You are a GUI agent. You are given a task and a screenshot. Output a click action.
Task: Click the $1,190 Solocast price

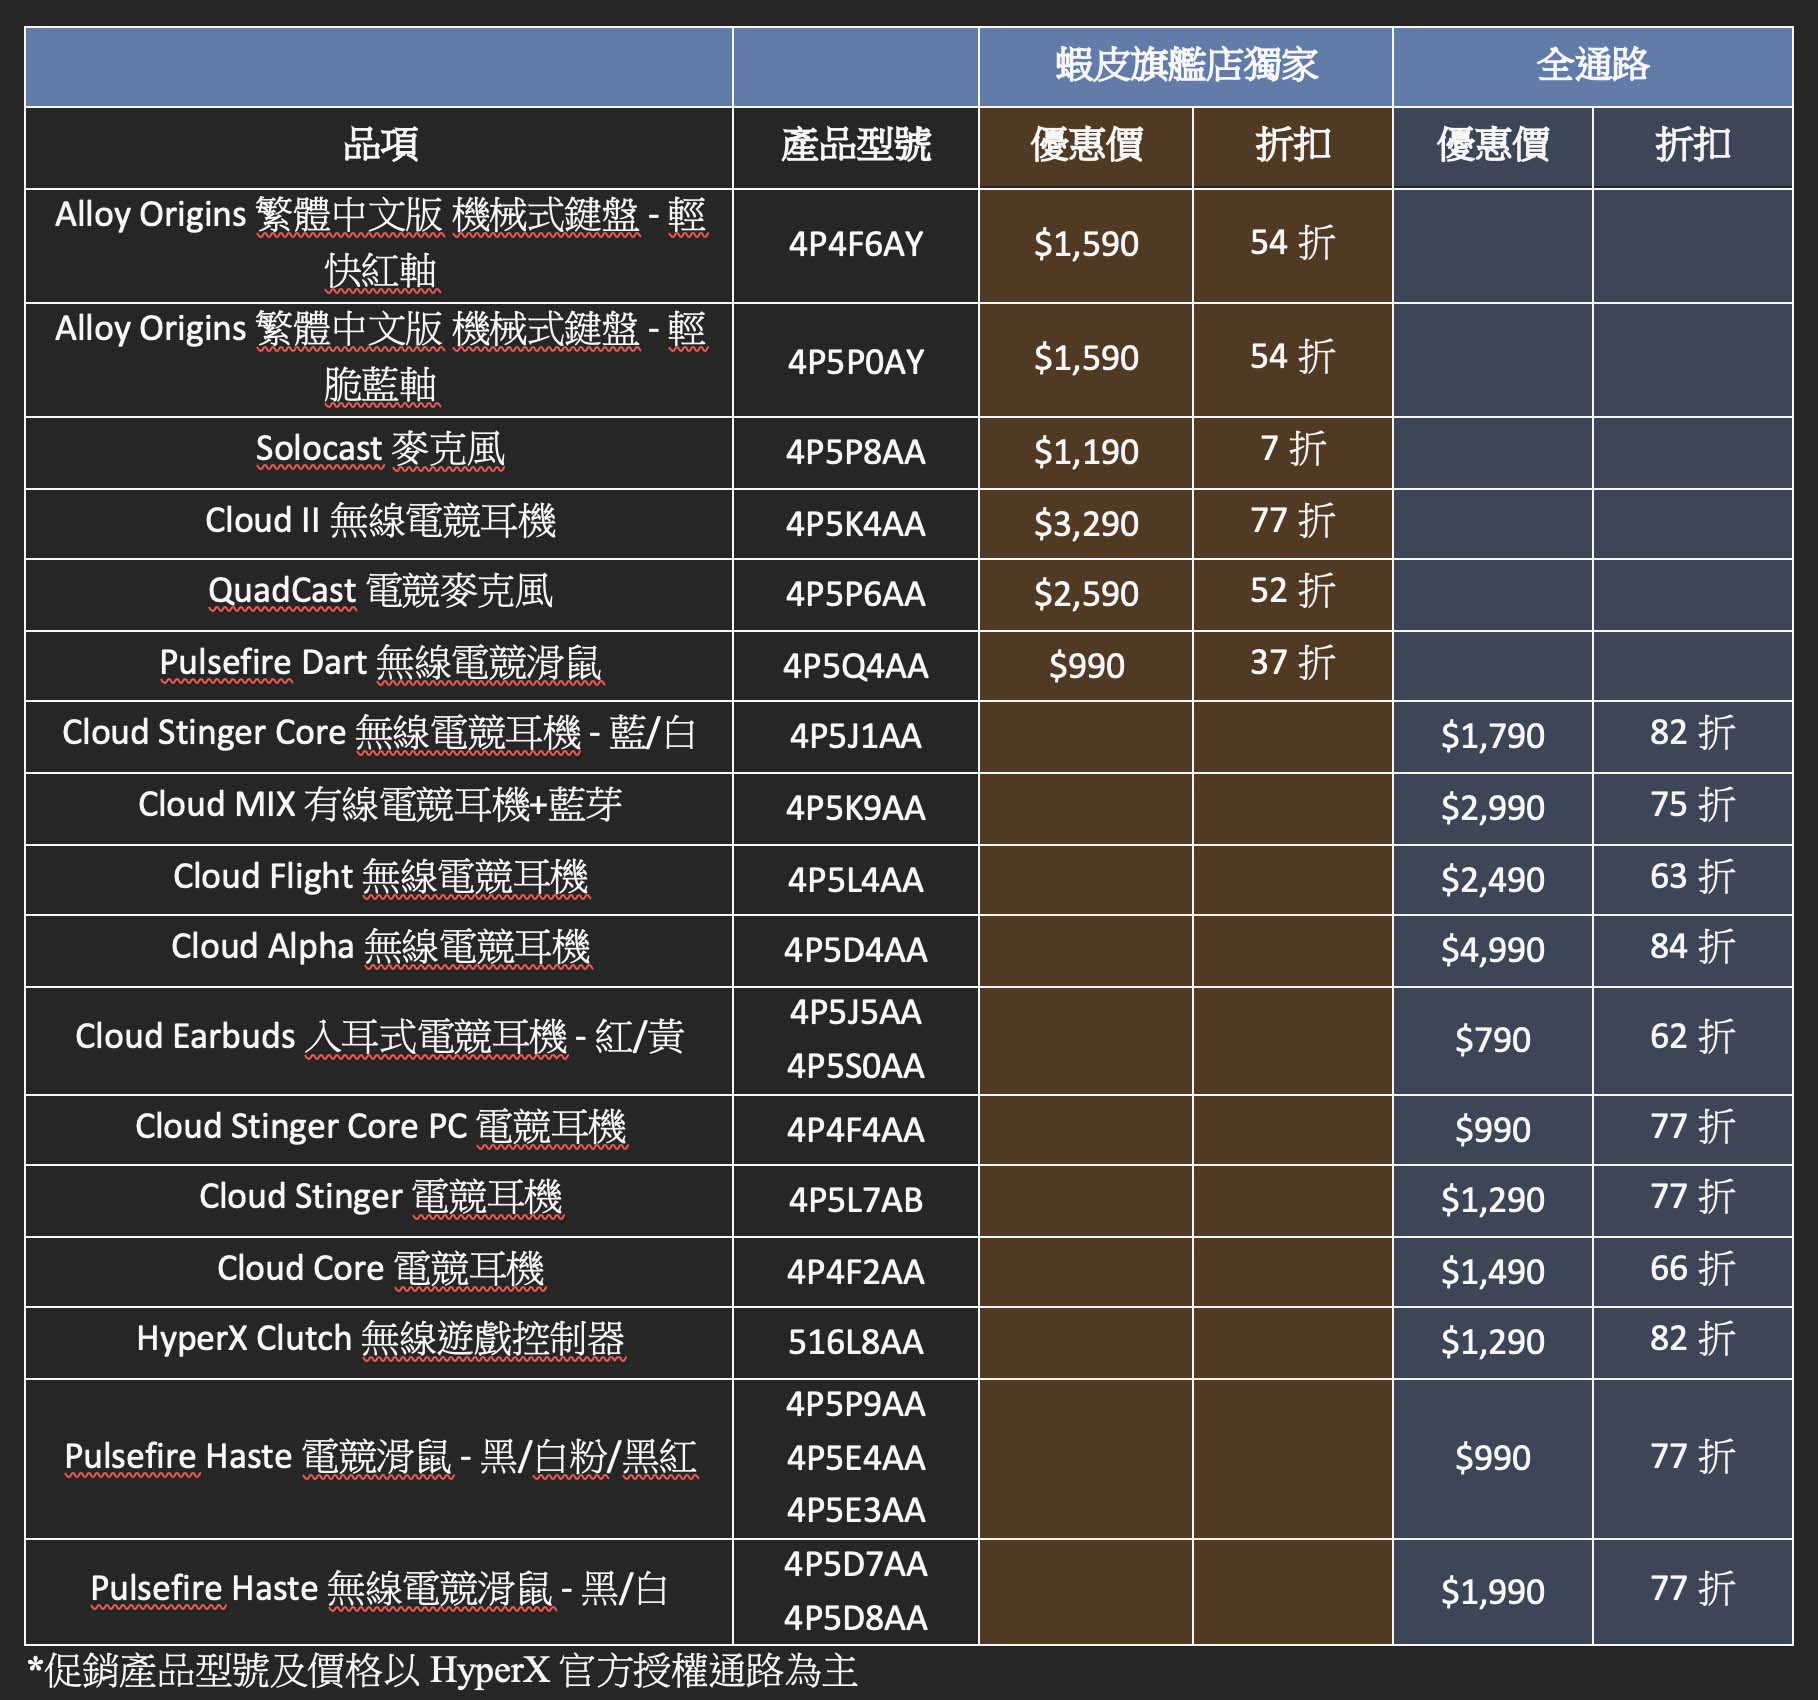(1086, 452)
